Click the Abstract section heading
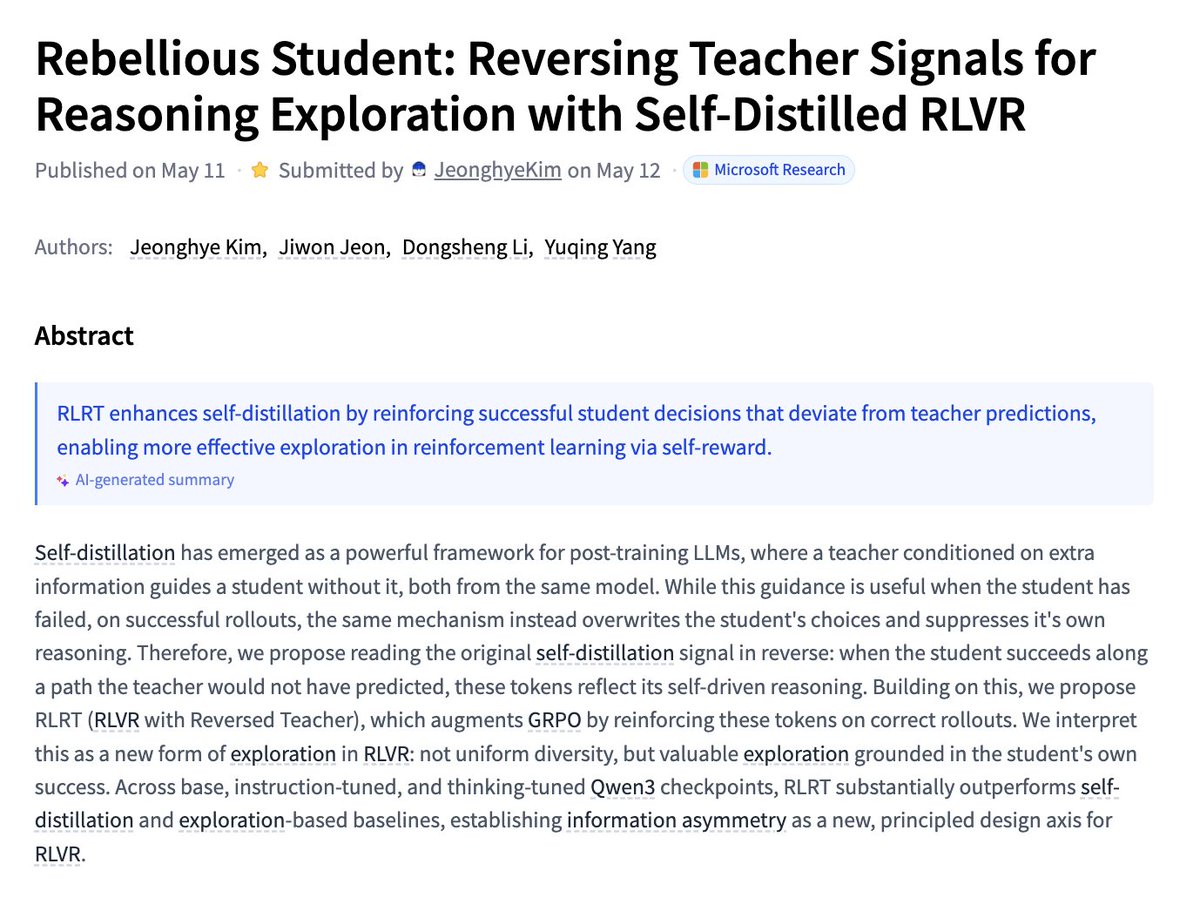Viewport: 1200px width, 911px height. click(x=84, y=336)
